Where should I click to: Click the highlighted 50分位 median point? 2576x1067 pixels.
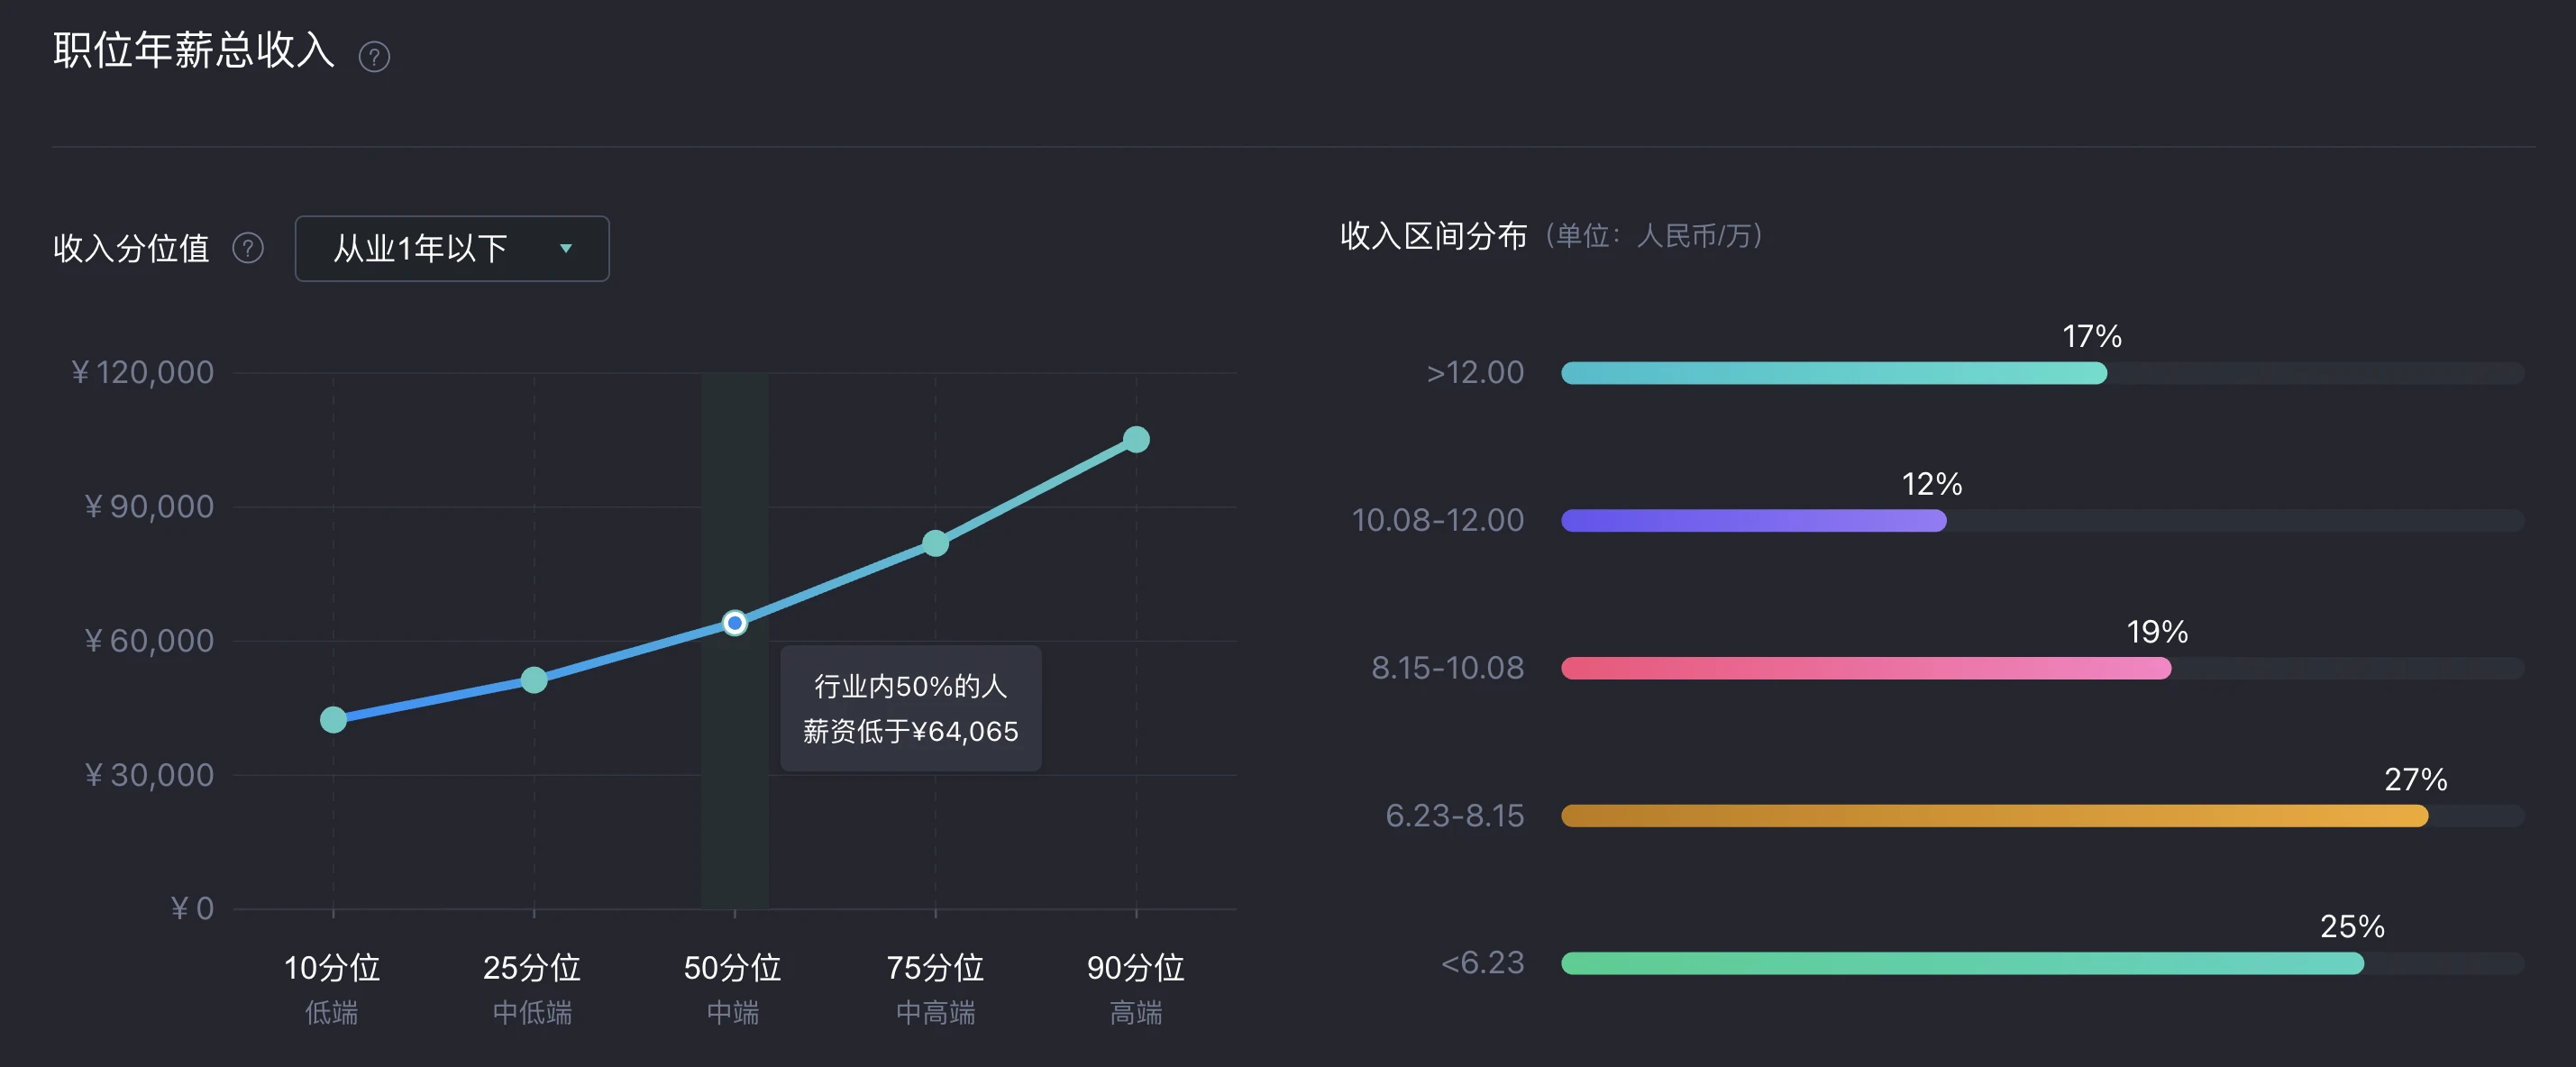pos(735,623)
